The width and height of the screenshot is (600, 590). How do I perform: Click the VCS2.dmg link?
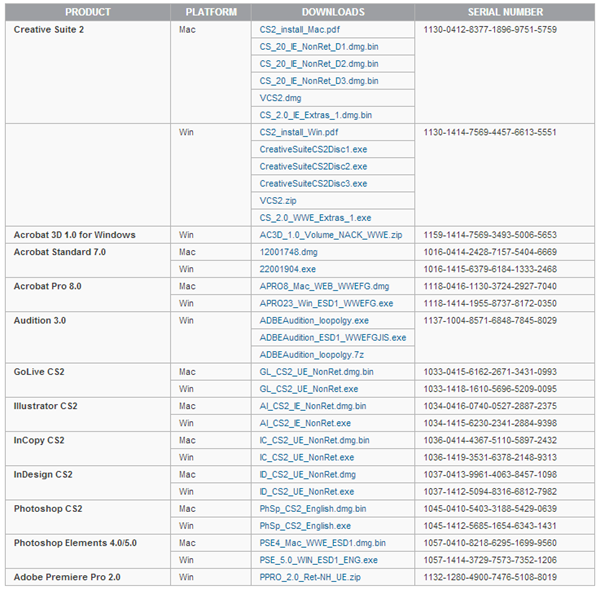click(x=280, y=98)
